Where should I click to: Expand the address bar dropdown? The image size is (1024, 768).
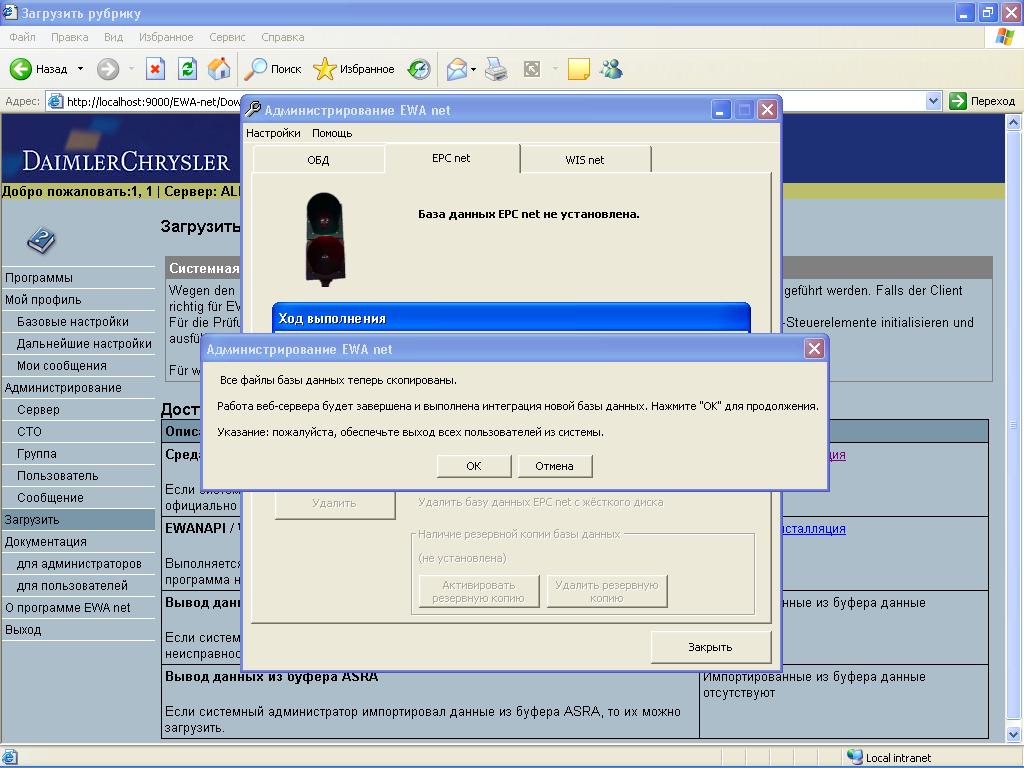tap(933, 101)
